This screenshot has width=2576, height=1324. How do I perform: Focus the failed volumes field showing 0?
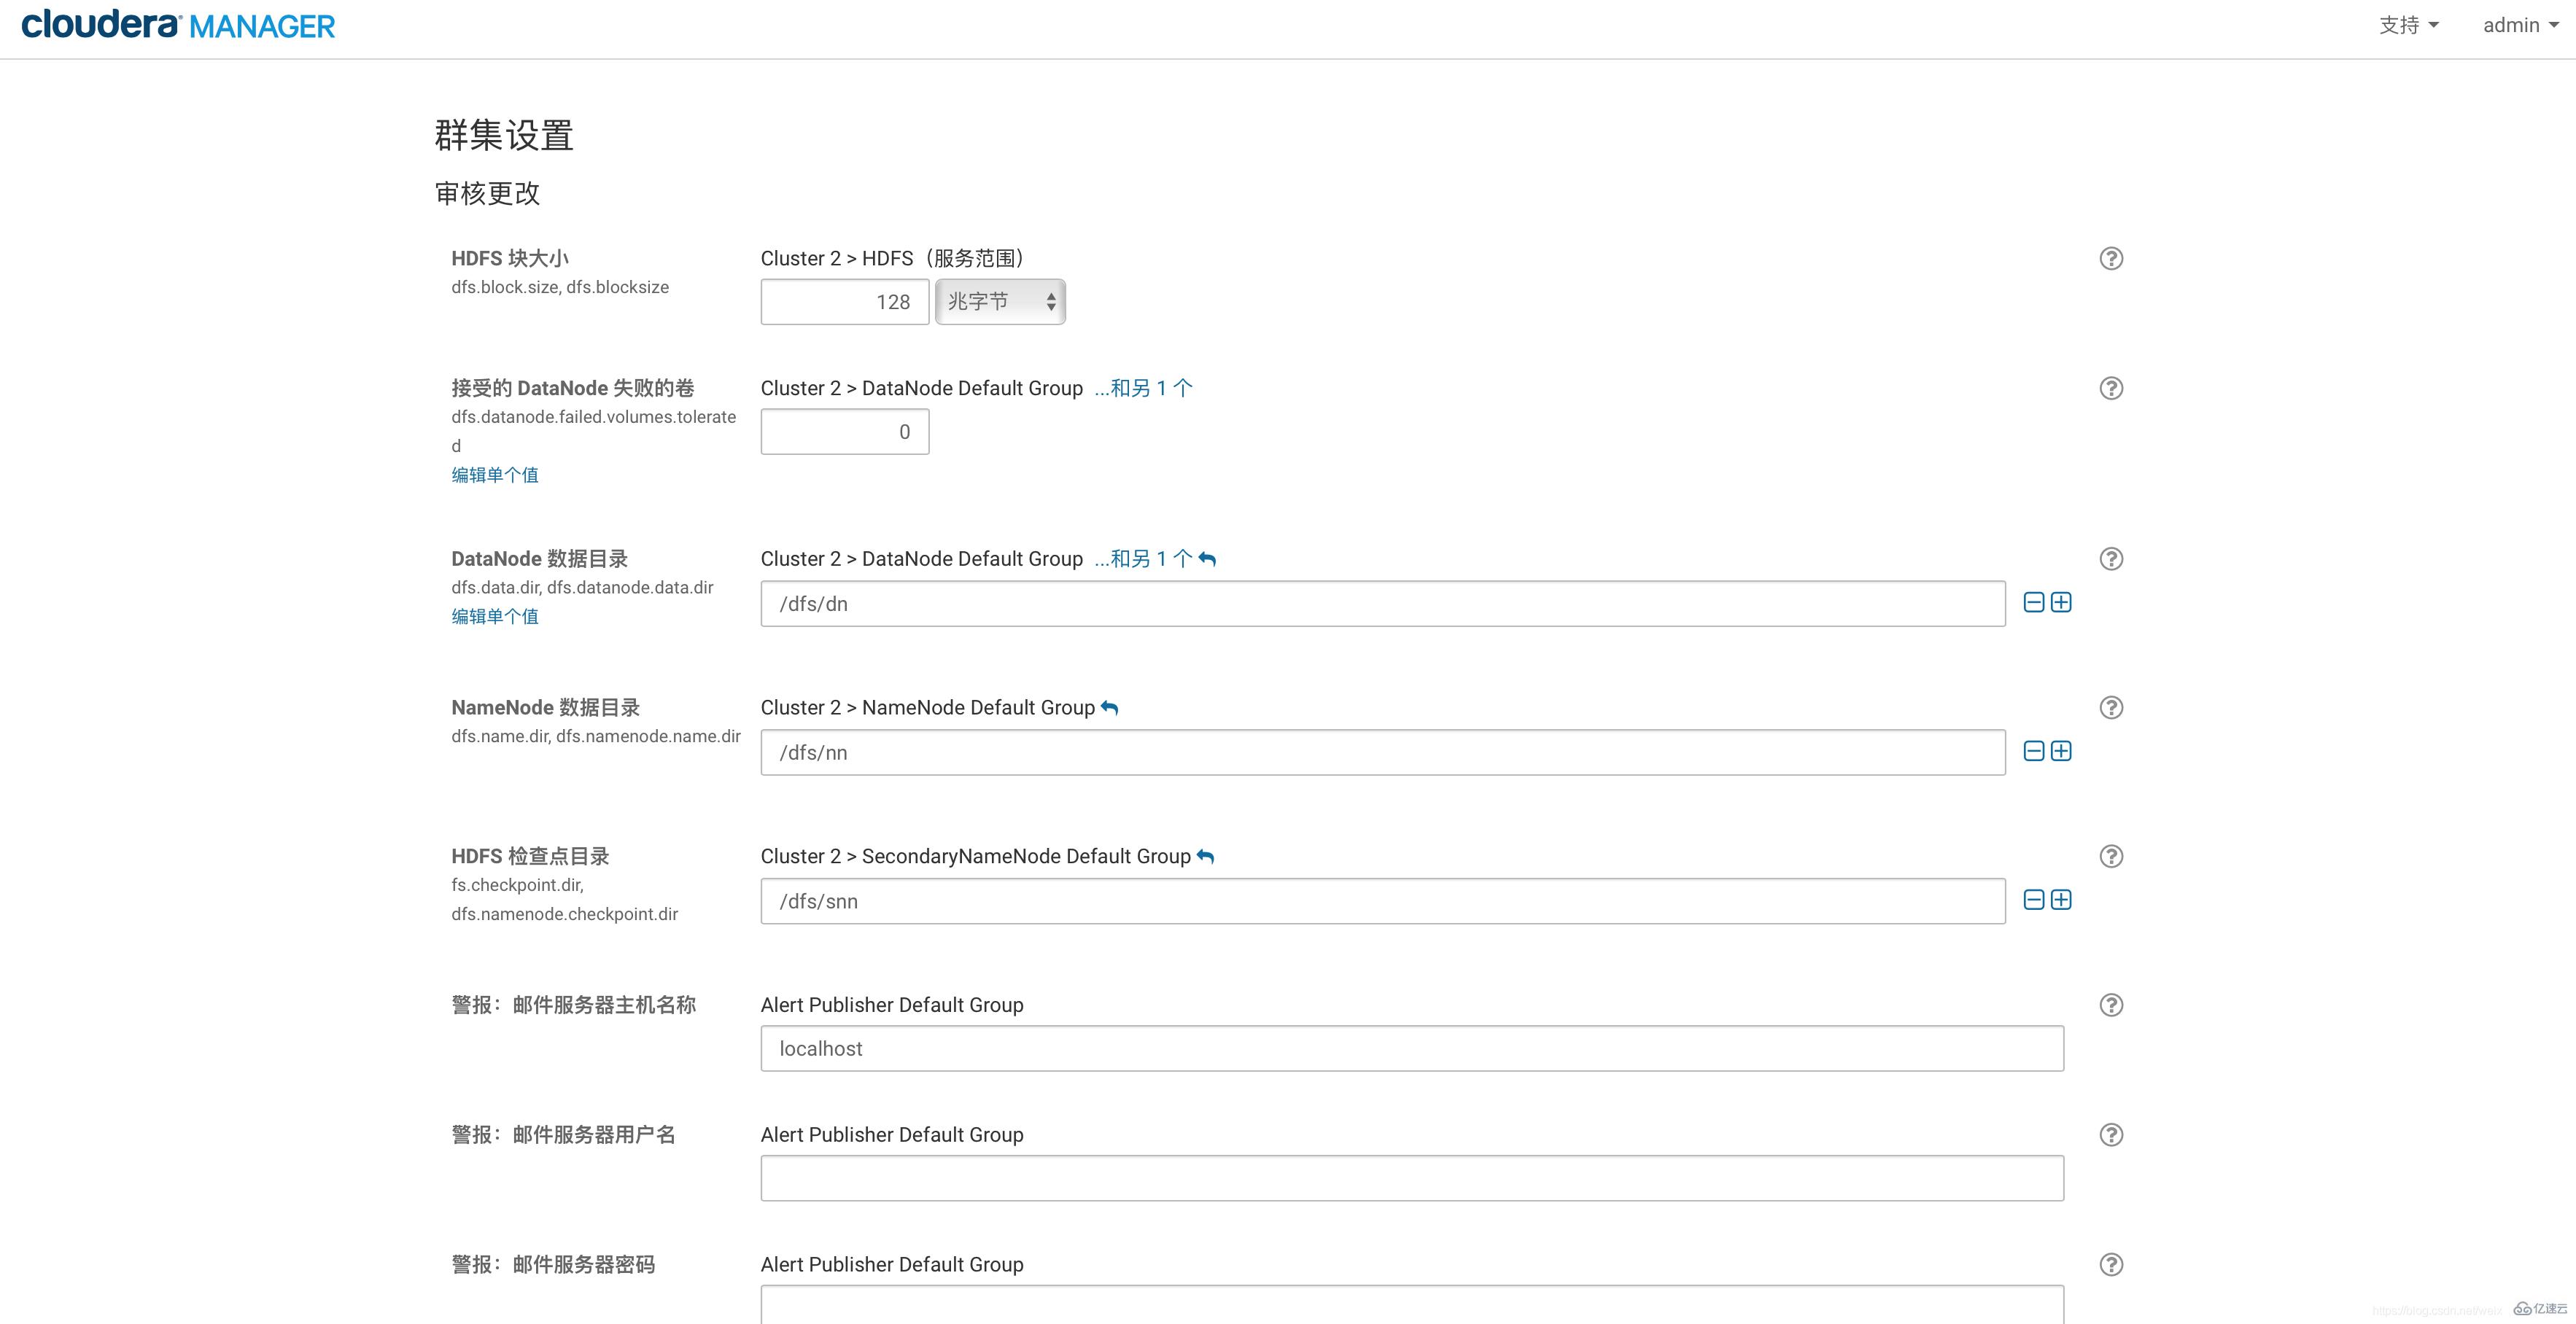pos(845,432)
